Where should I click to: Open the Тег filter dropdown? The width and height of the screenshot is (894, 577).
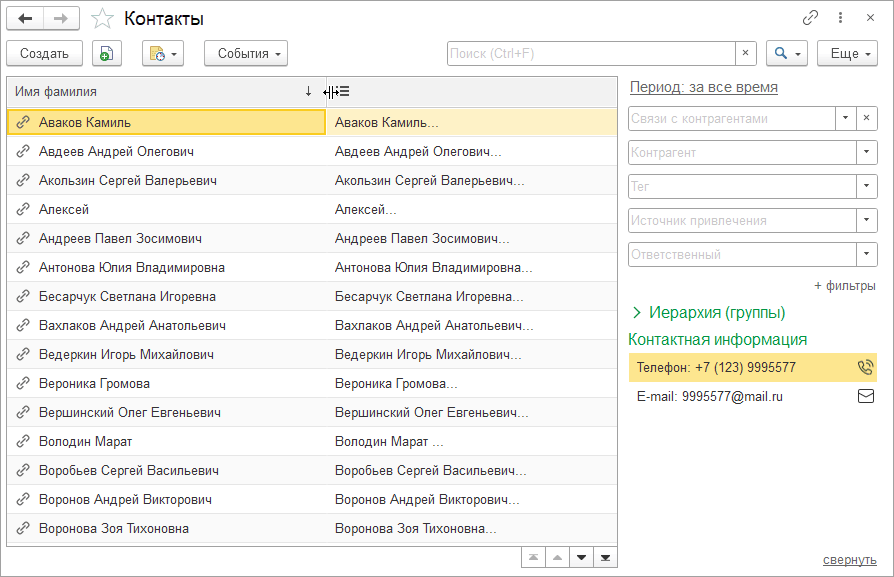(866, 187)
